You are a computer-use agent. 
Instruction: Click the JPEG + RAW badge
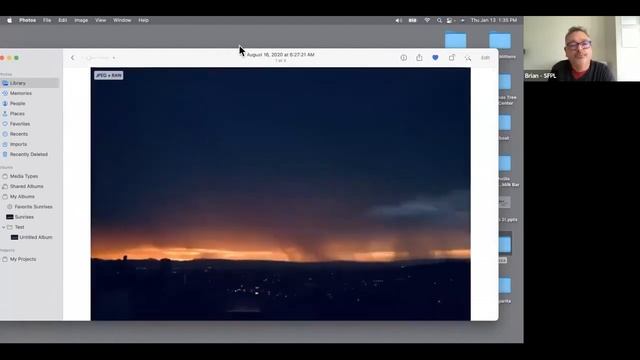click(x=109, y=76)
